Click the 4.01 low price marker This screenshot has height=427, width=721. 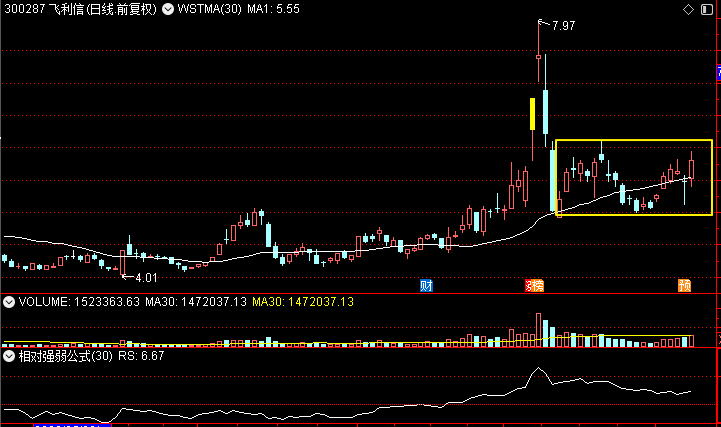pyautogui.click(x=146, y=278)
